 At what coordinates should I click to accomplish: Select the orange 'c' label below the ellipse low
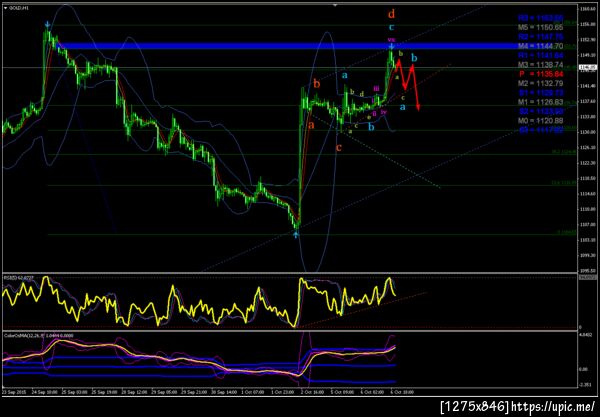click(338, 148)
